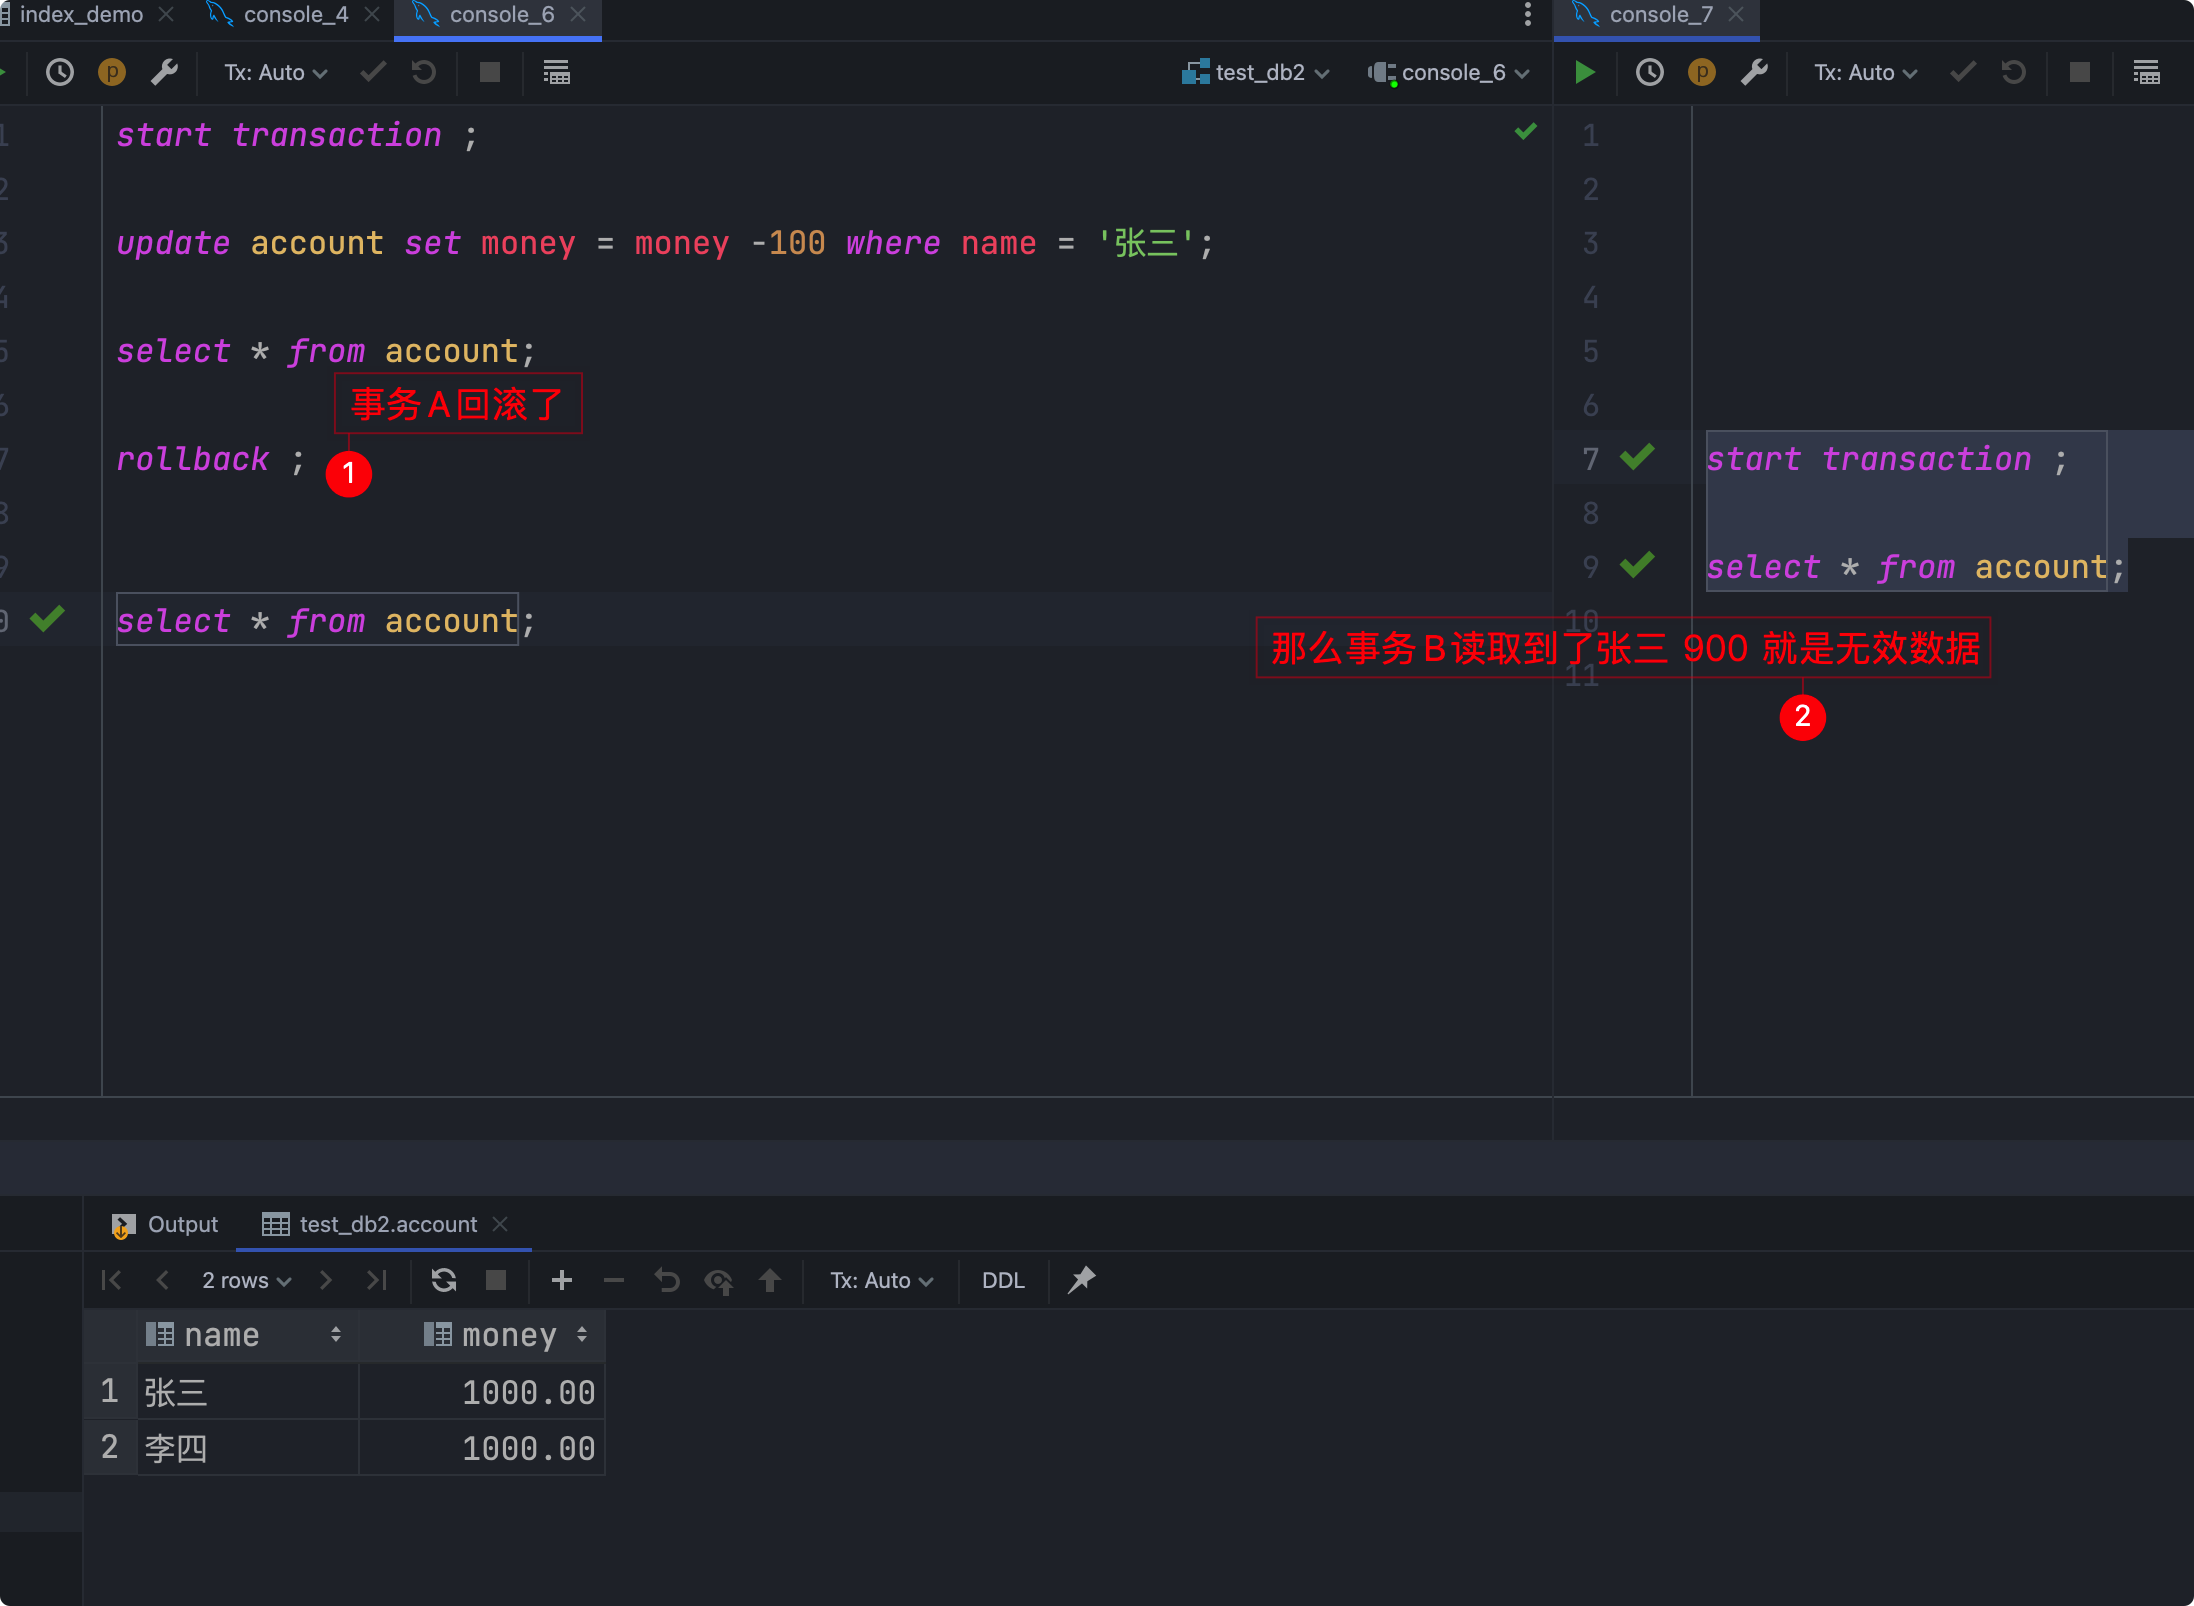The height and width of the screenshot is (1606, 2194).
Task: Open the console_6 session dropdown
Action: coord(1450,72)
